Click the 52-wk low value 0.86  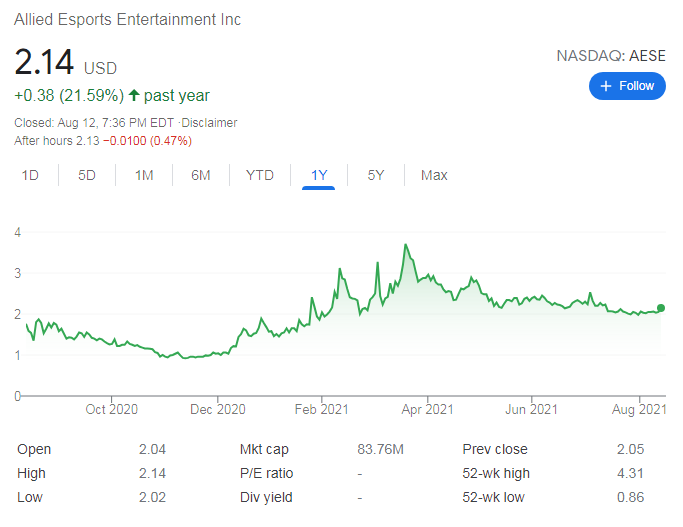pos(630,497)
